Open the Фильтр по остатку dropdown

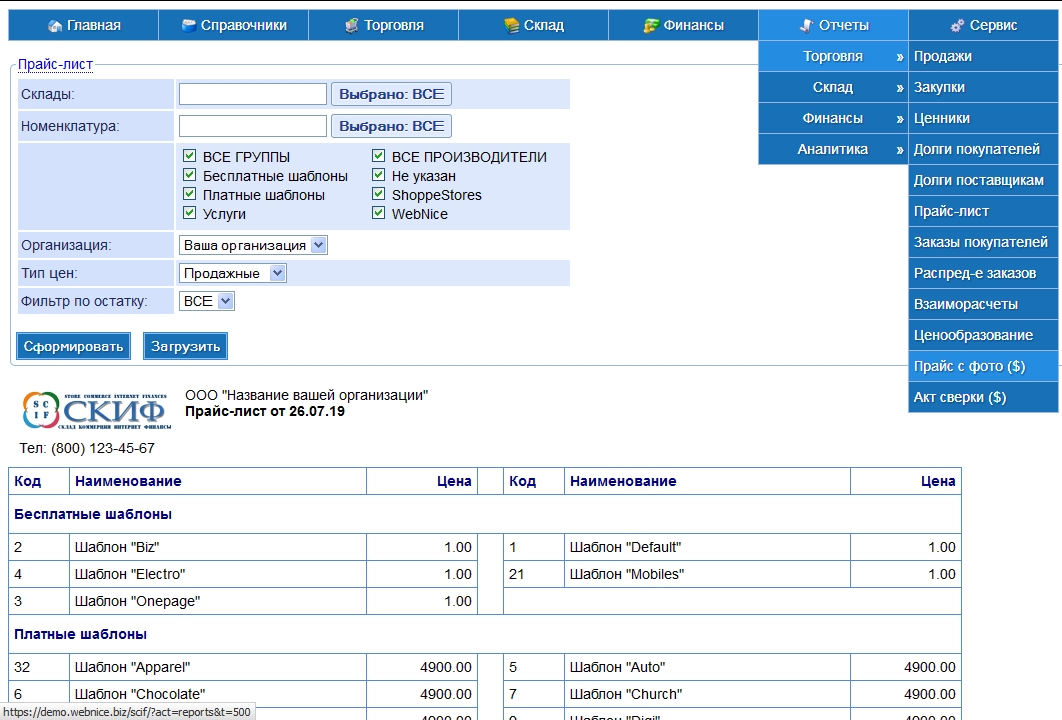tap(207, 301)
